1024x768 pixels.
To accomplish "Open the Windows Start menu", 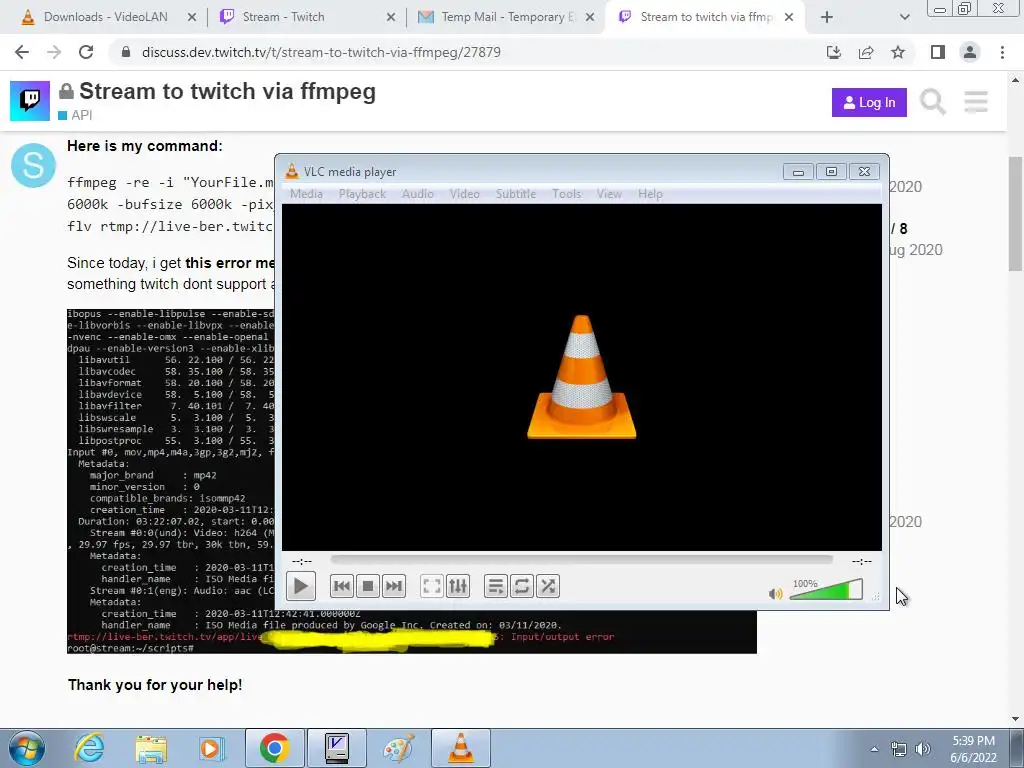I will [27, 748].
